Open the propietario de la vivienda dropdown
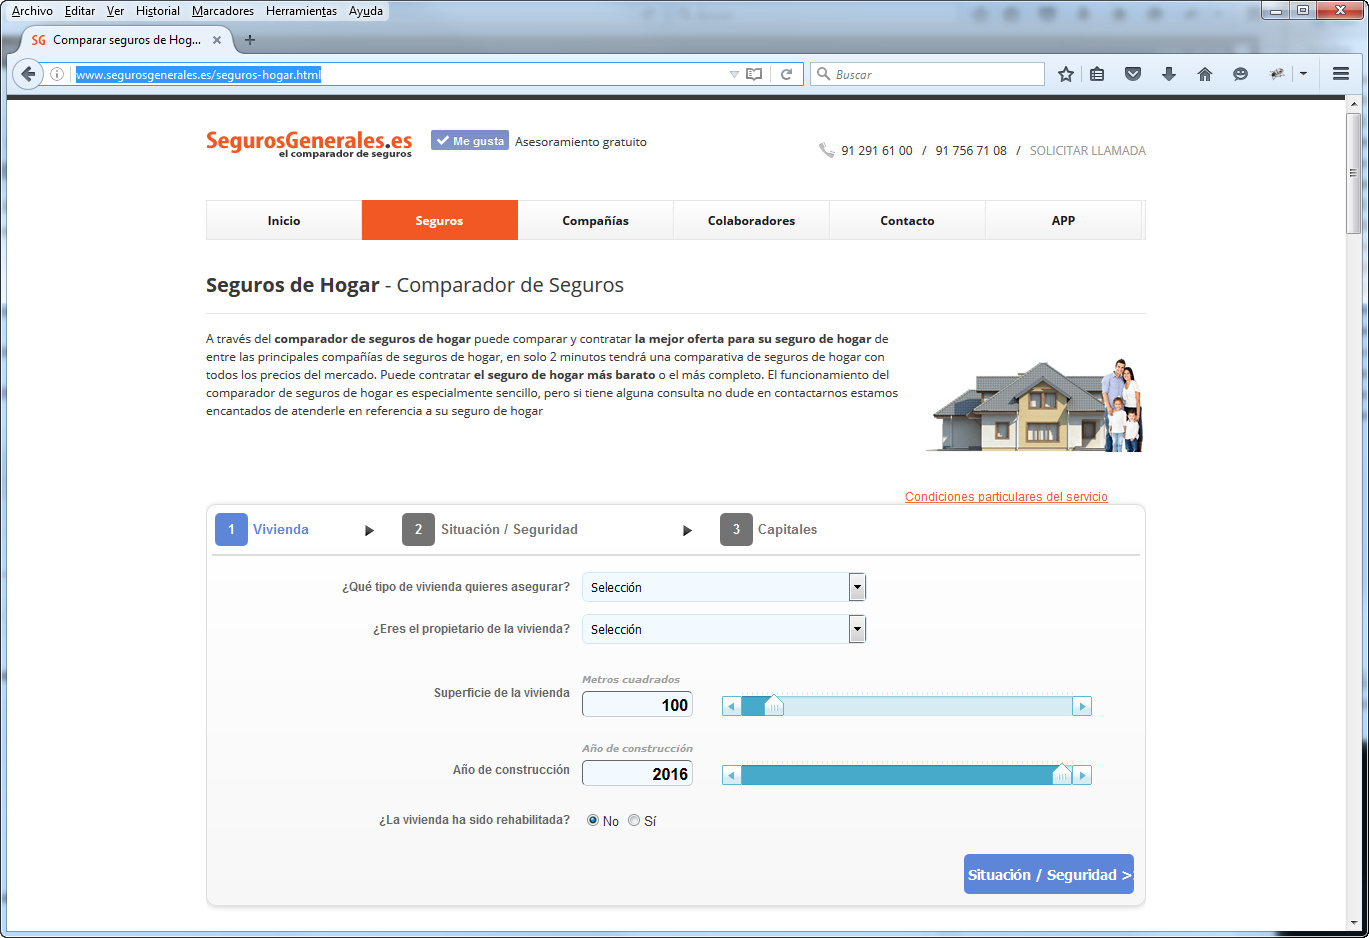 [857, 629]
